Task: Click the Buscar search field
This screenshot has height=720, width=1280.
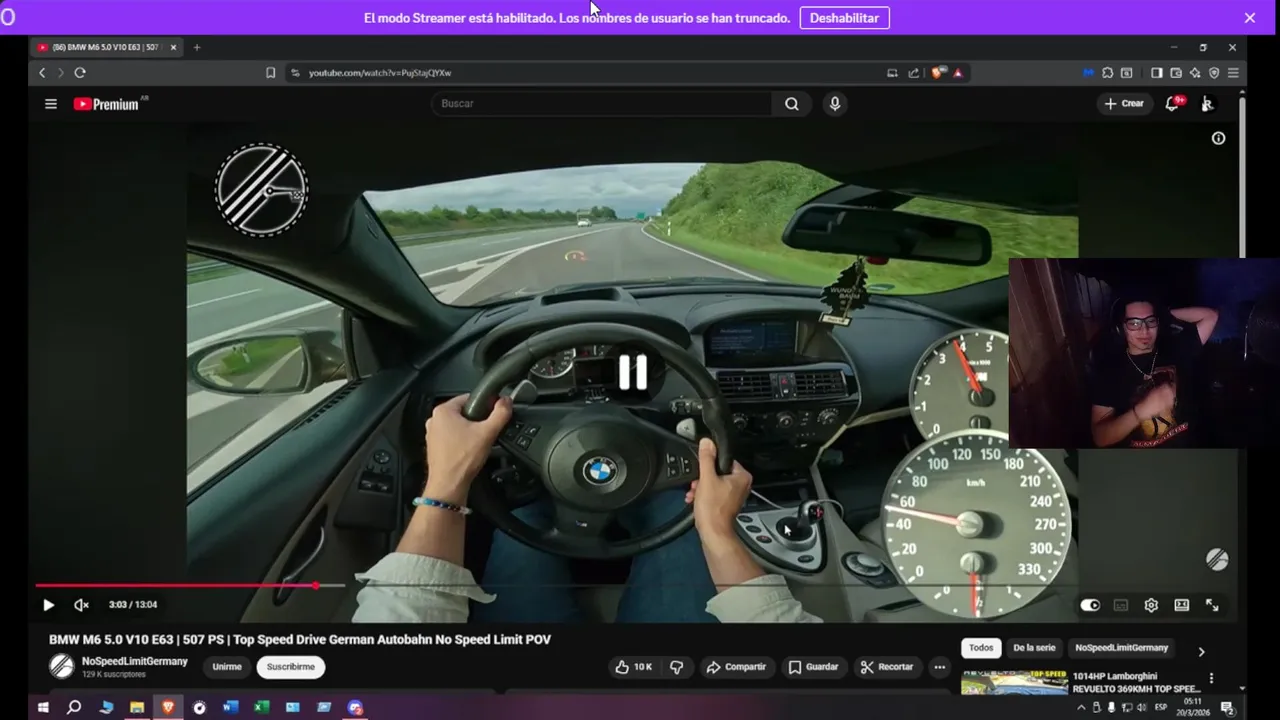Action: pos(602,104)
